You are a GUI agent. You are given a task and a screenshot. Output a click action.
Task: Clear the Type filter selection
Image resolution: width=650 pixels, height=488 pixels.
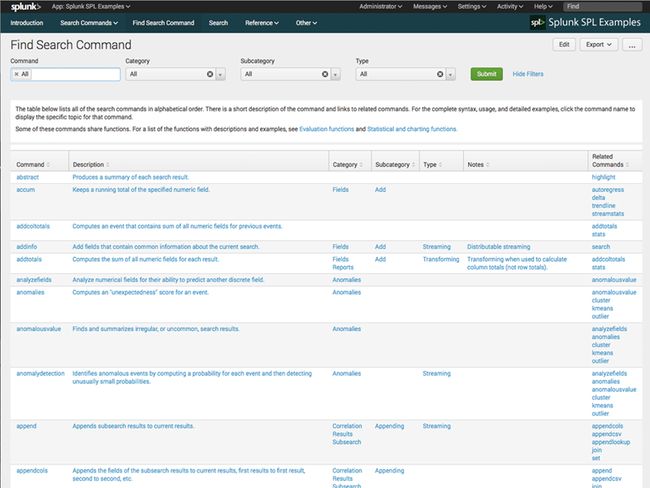[440, 74]
